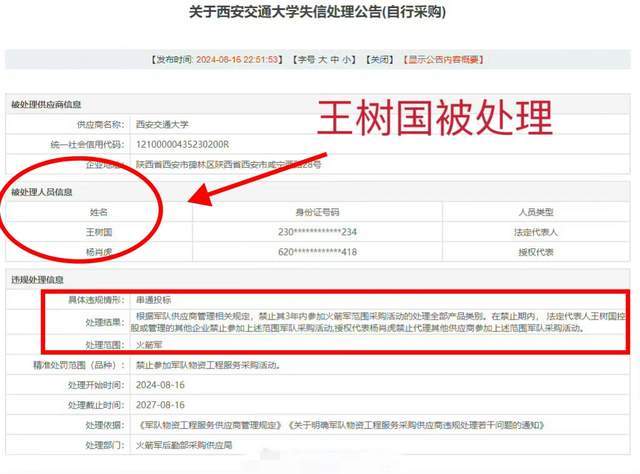
Task: Click the 授权代表 cell
Action: click(536, 252)
